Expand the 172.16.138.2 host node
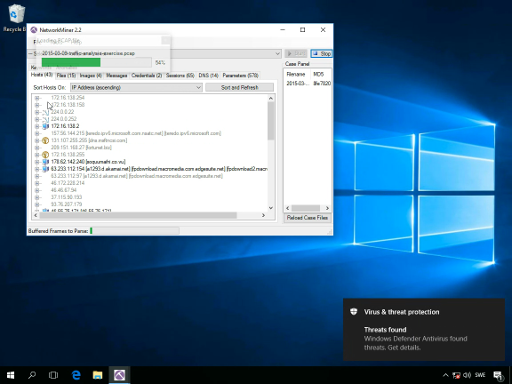 point(37,126)
